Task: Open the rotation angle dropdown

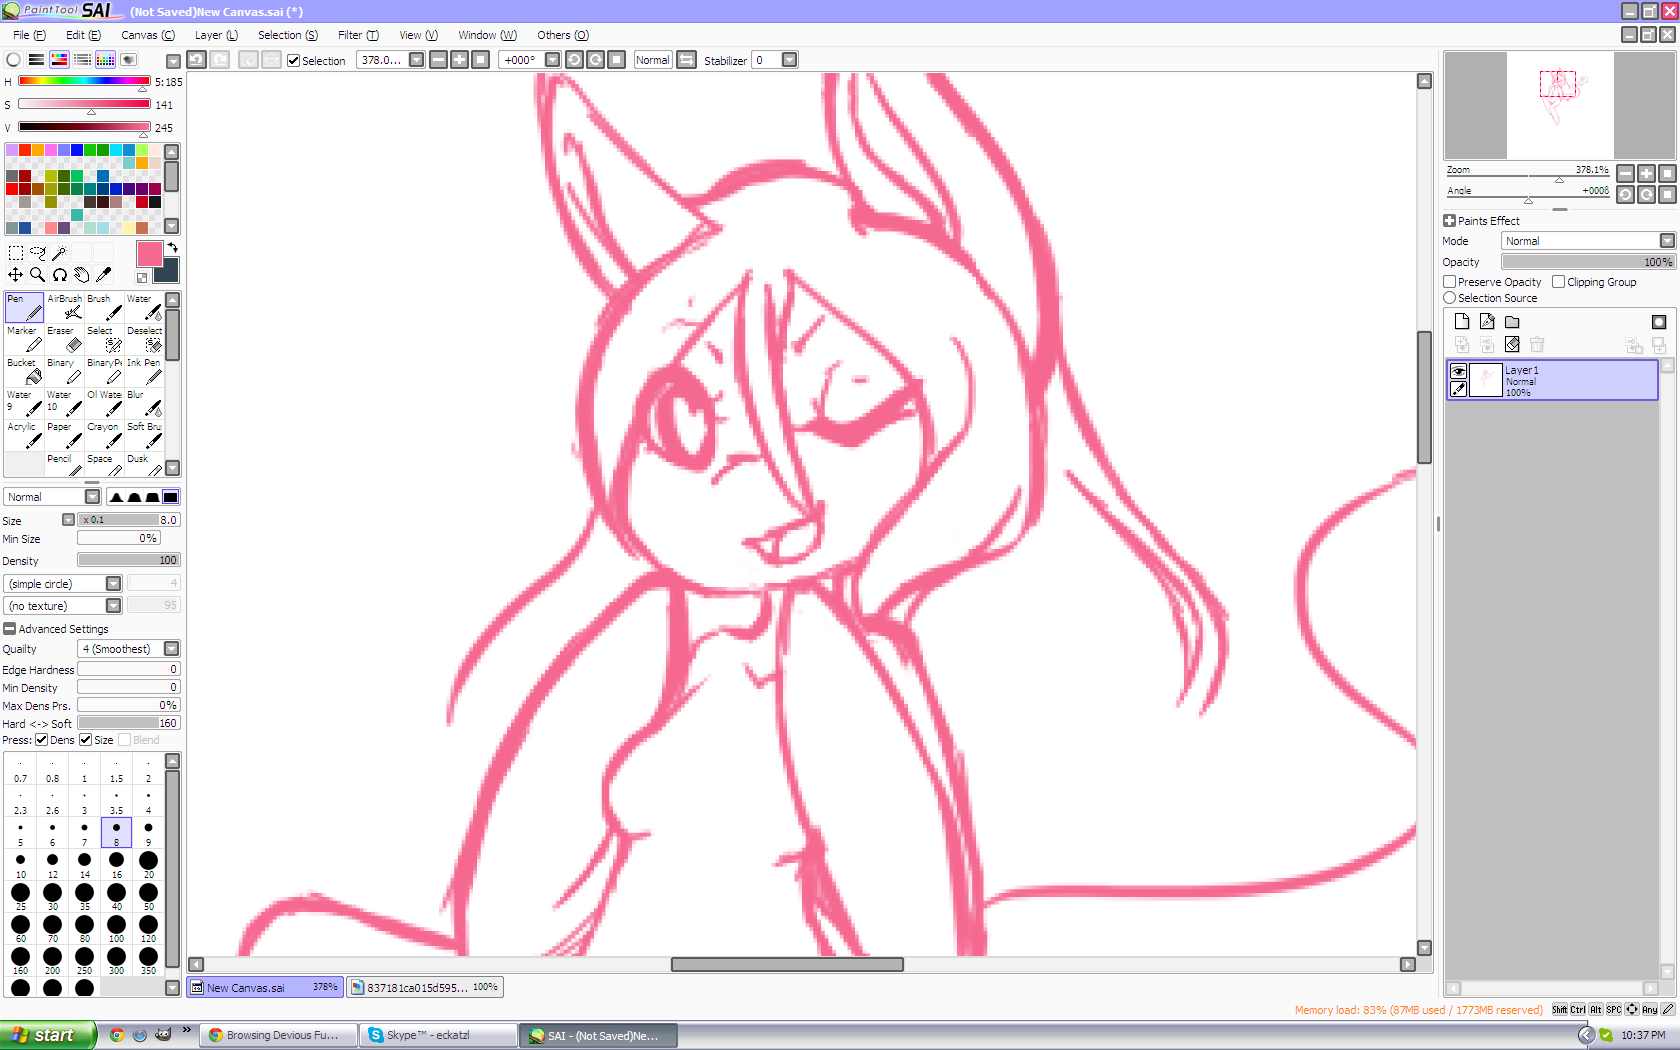Action: [552, 60]
